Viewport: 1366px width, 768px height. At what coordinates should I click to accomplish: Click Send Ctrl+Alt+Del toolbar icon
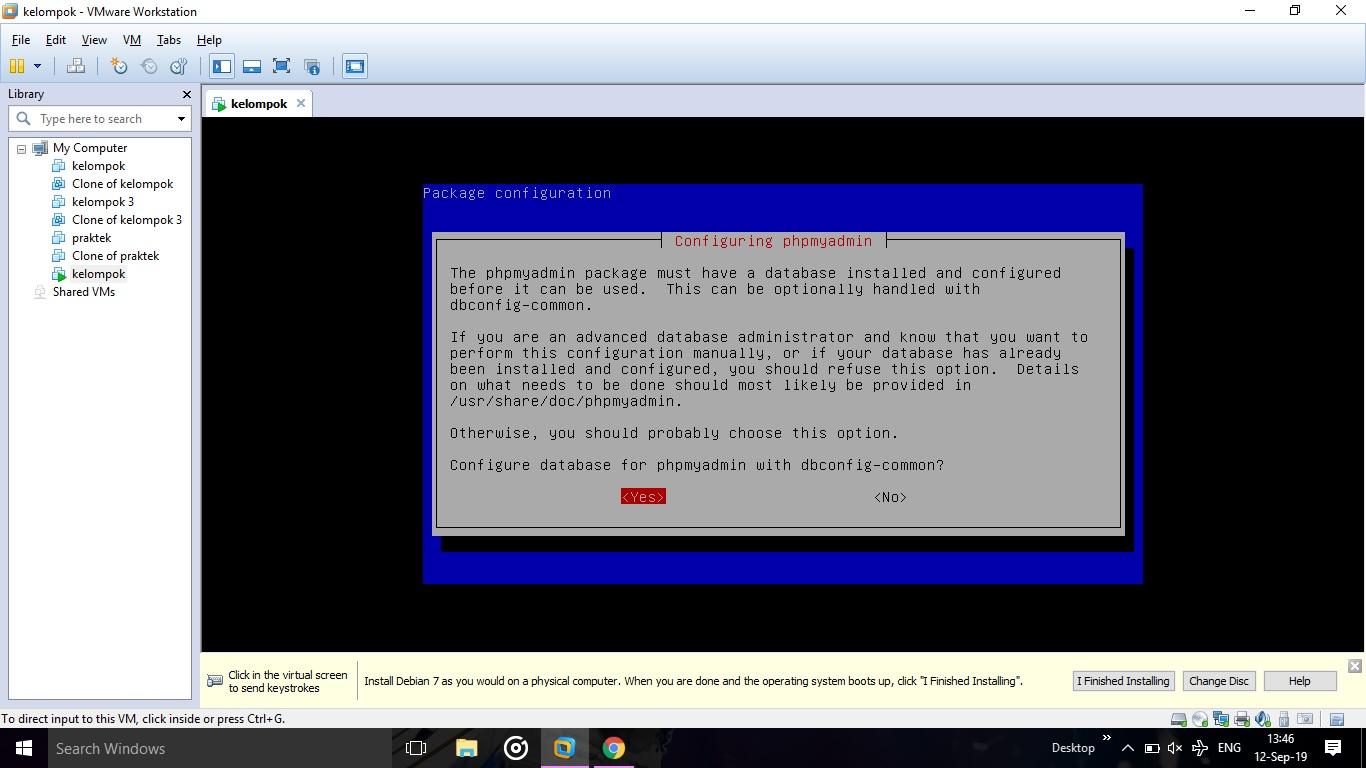point(75,66)
